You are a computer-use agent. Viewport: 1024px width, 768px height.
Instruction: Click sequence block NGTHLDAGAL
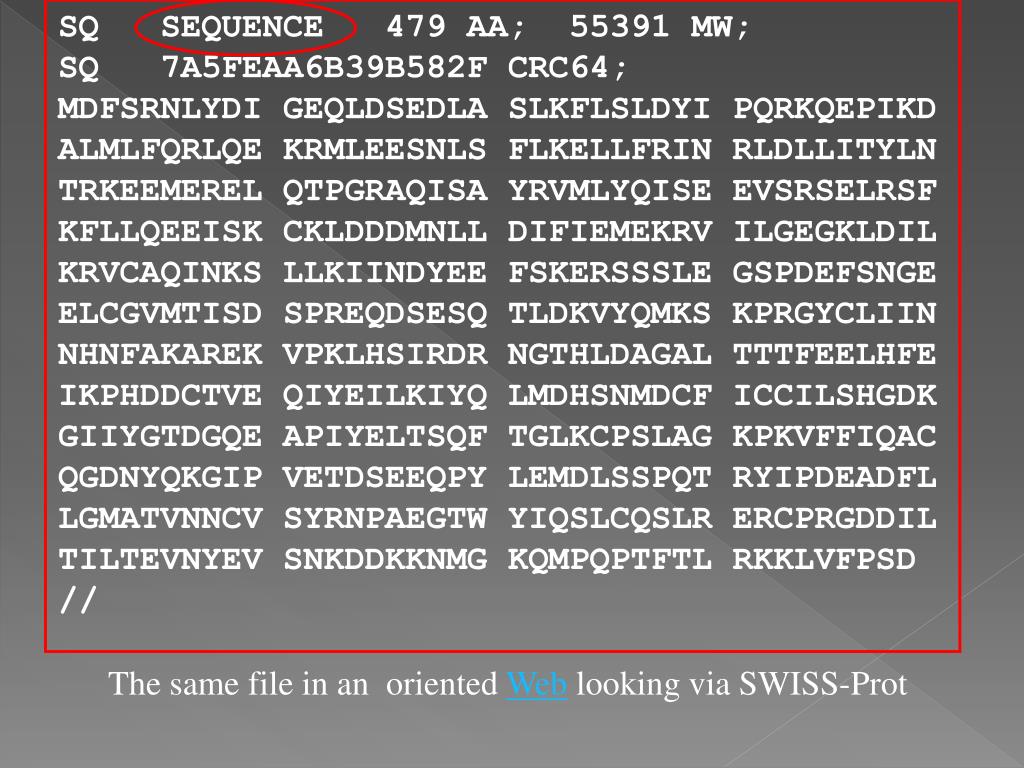click(610, 355)
